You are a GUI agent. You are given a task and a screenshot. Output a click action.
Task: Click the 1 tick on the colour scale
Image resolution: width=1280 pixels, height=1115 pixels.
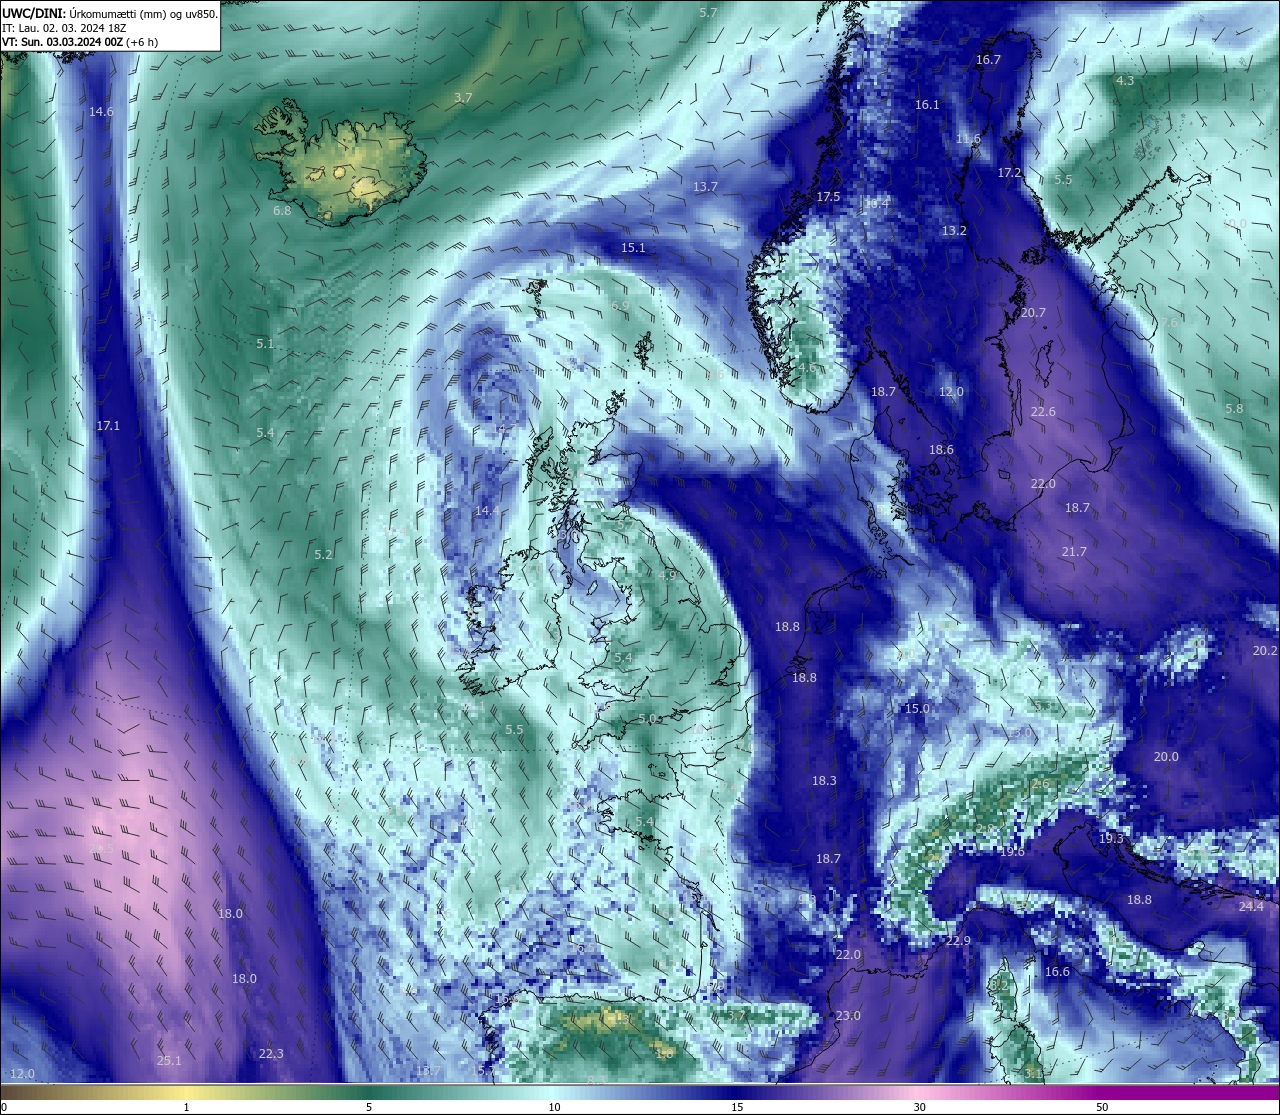tap(187, 1107)
